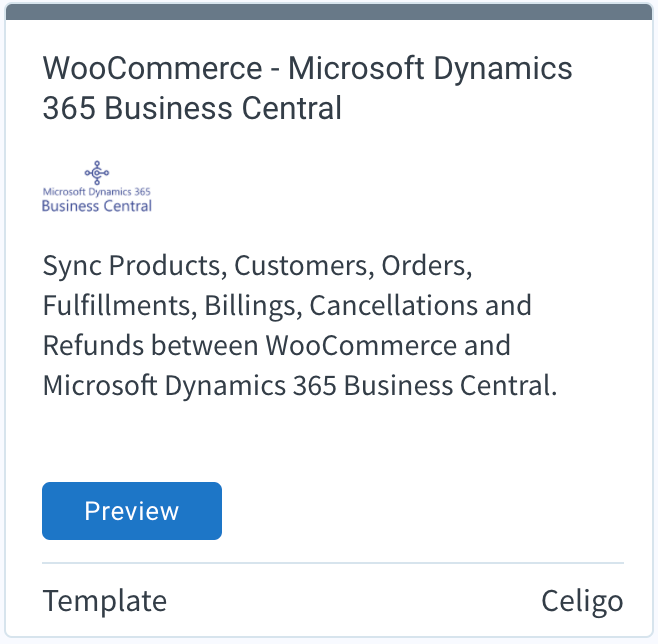Click the gray header bar atop the card

point(329,12)
